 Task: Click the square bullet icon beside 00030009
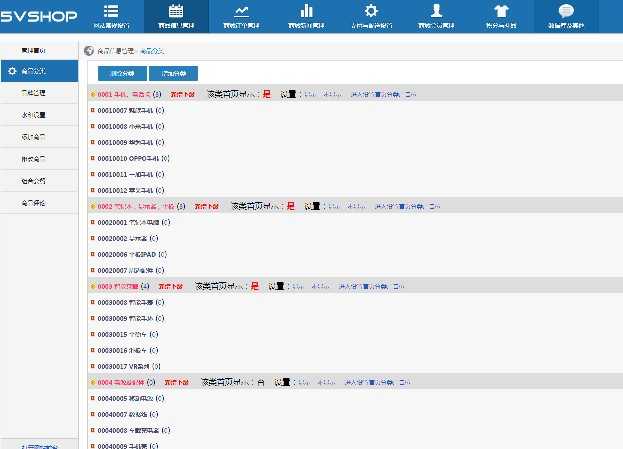(93, 318)
